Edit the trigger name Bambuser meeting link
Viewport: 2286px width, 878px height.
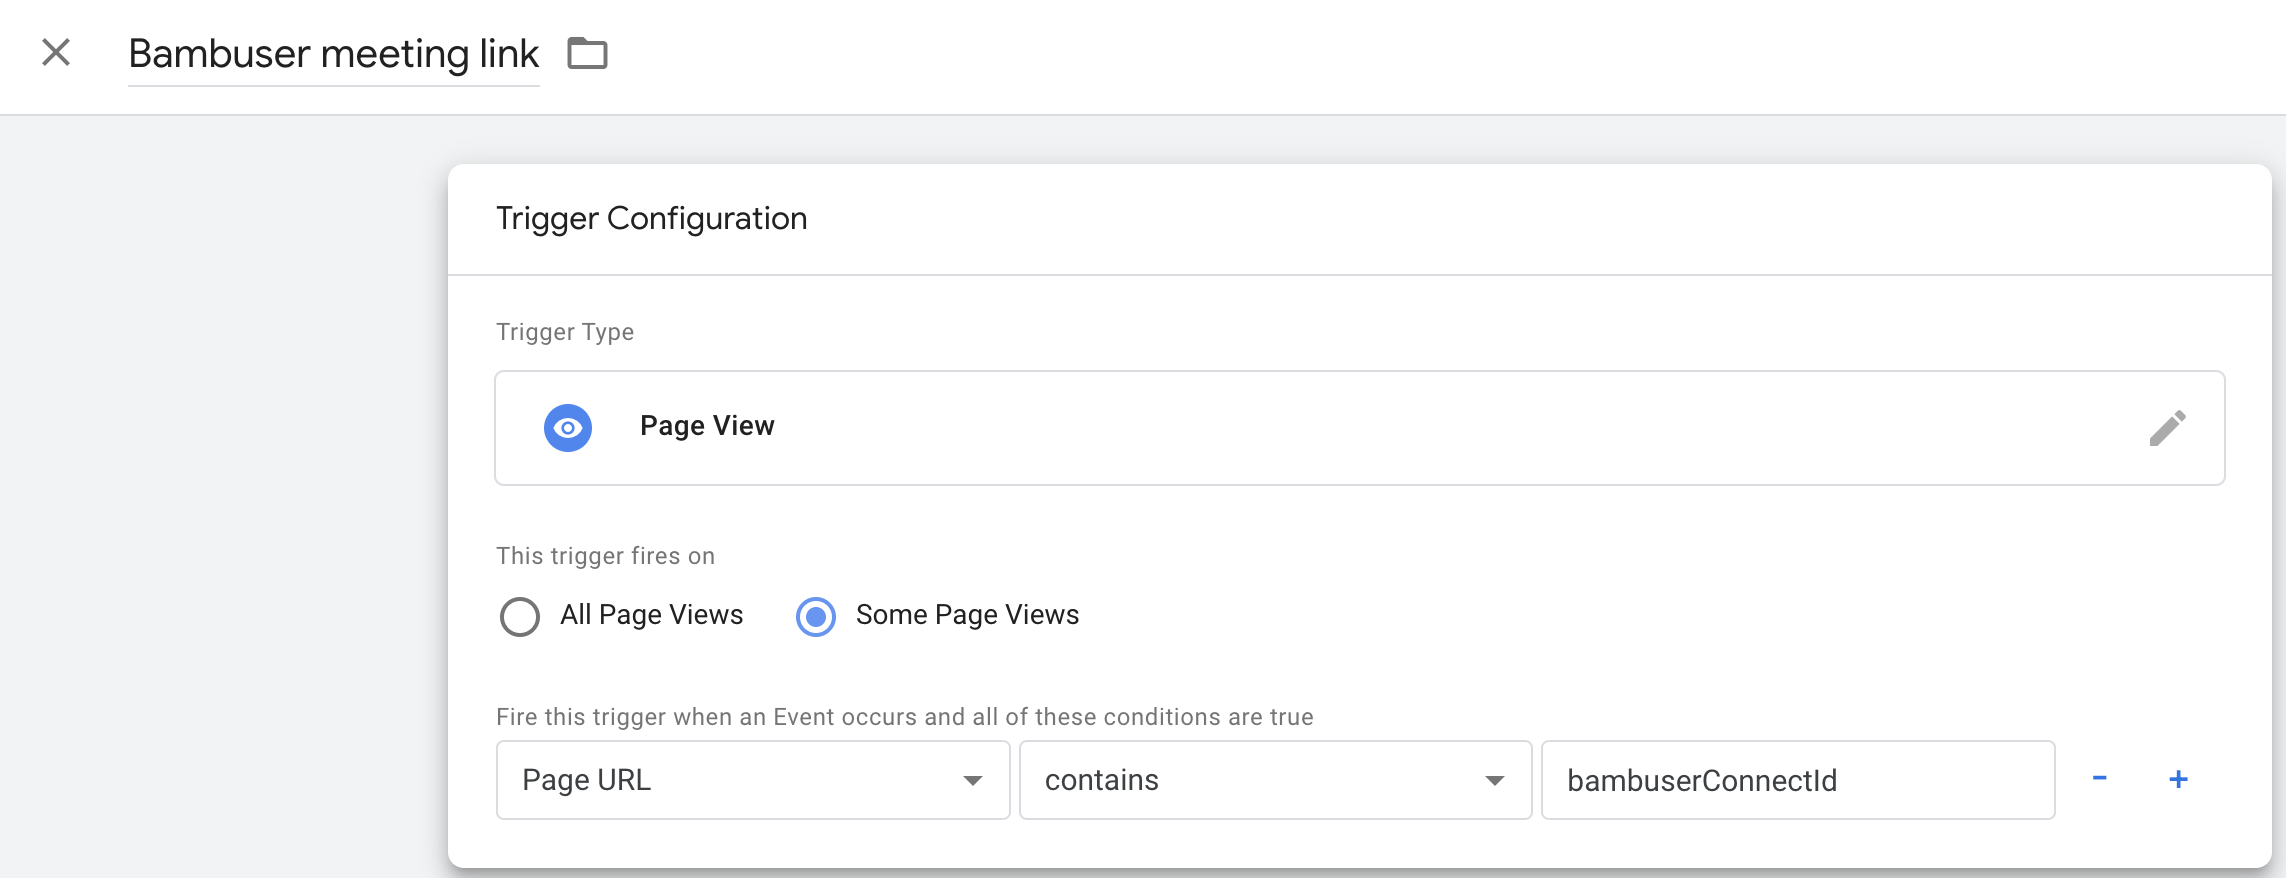click(x=334, y=54)
